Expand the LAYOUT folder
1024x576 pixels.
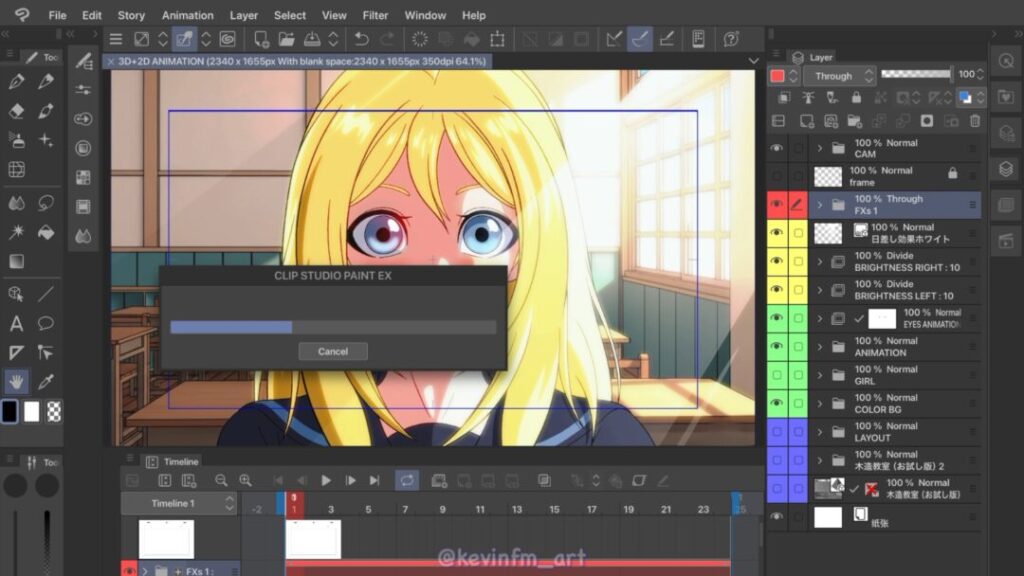pos(820,432)
